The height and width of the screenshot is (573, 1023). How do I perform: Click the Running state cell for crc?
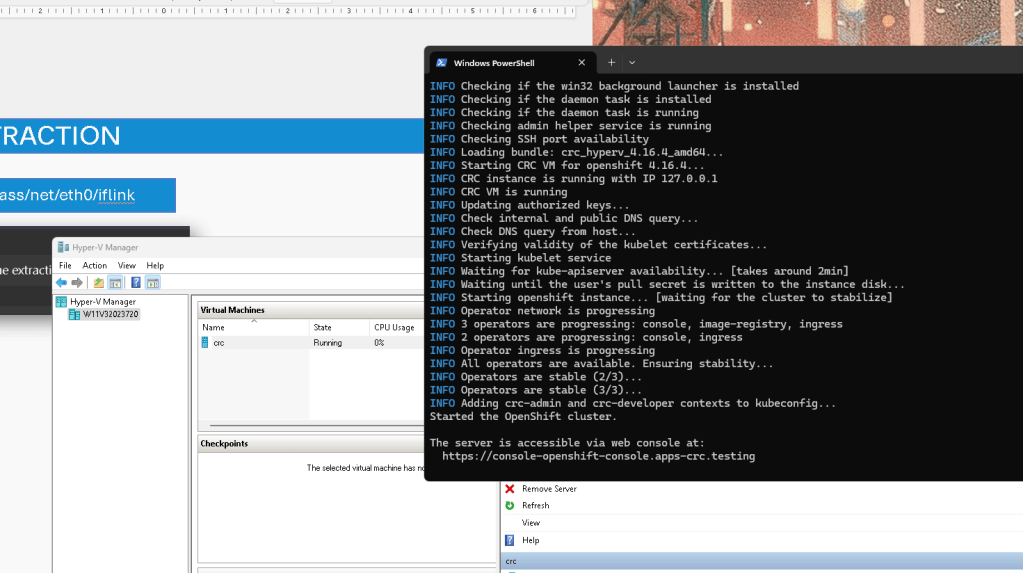[x=328, y=343]
